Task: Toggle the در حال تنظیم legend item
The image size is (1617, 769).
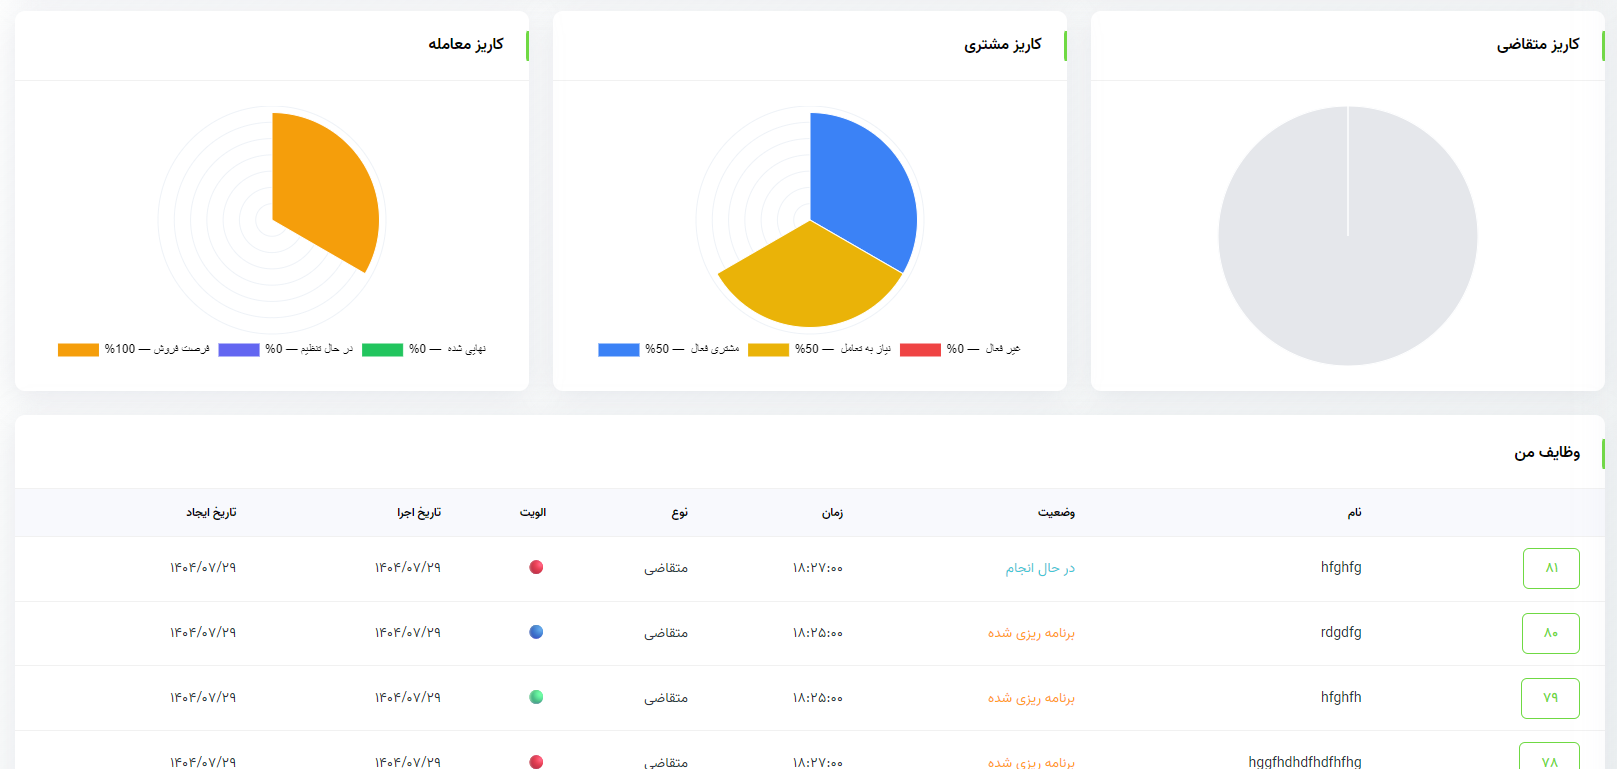Action: pyautogui.click(x=286, y=349)
